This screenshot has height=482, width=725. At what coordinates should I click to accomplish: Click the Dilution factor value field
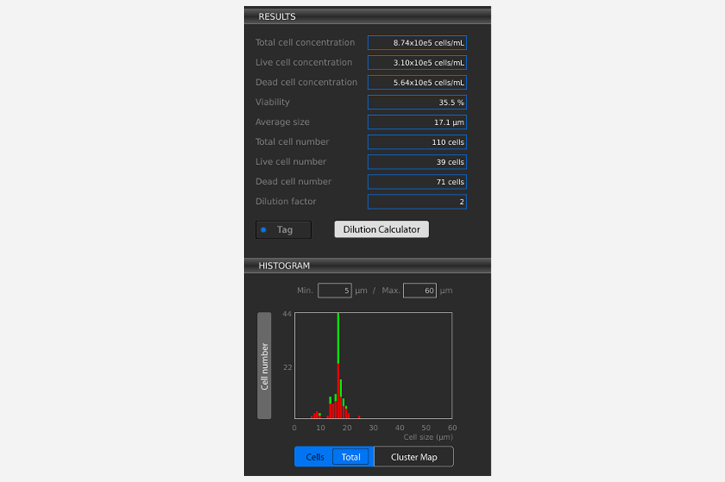click(x=417, y=202)
